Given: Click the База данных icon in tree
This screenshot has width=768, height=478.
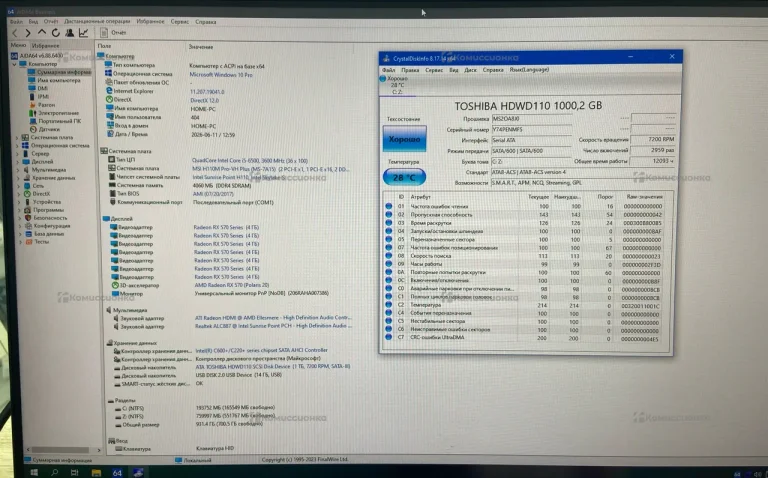Looking at the screenshot, I should point(29,234).
